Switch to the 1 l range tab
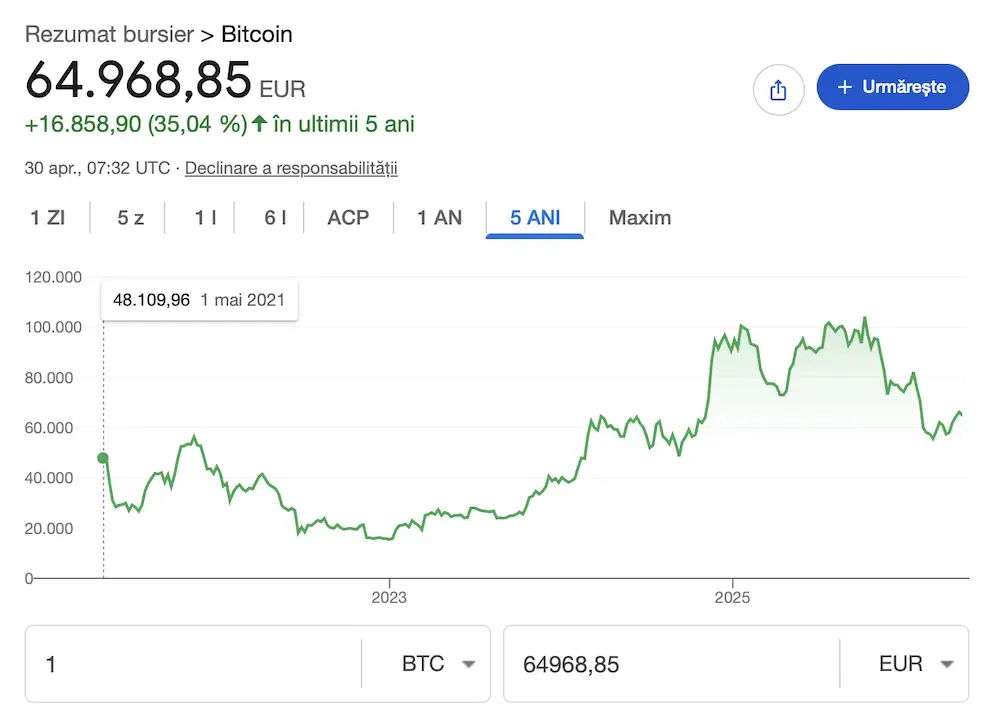The width and height of the screenshot is (1000, 716). [205, 217]
